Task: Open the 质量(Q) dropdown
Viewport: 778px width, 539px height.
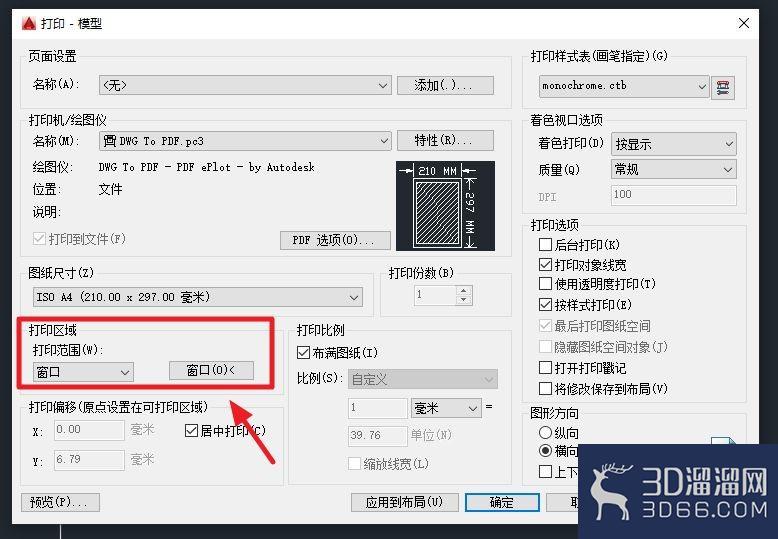Action: 674,170
